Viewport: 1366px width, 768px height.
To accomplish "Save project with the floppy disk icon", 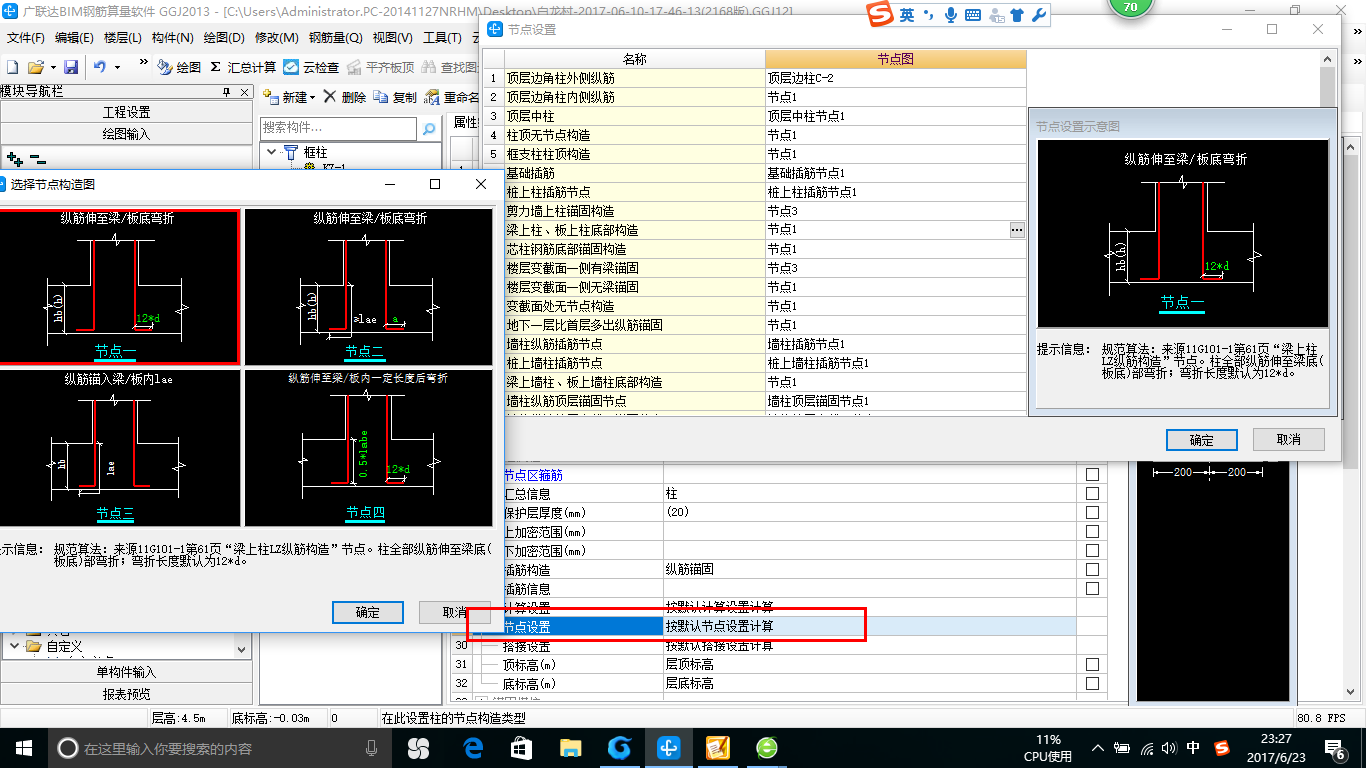I will point(71,67).
